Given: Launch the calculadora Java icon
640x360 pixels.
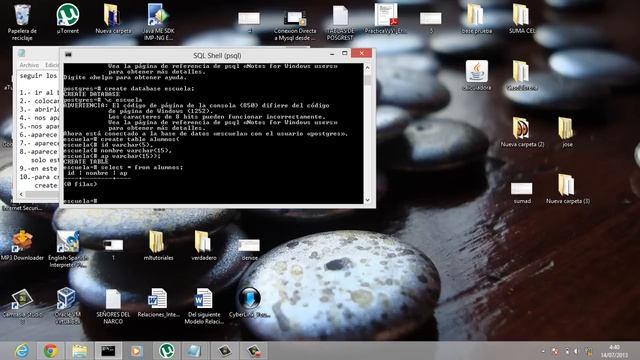Looking at the screenshot, I should [477, 75].
